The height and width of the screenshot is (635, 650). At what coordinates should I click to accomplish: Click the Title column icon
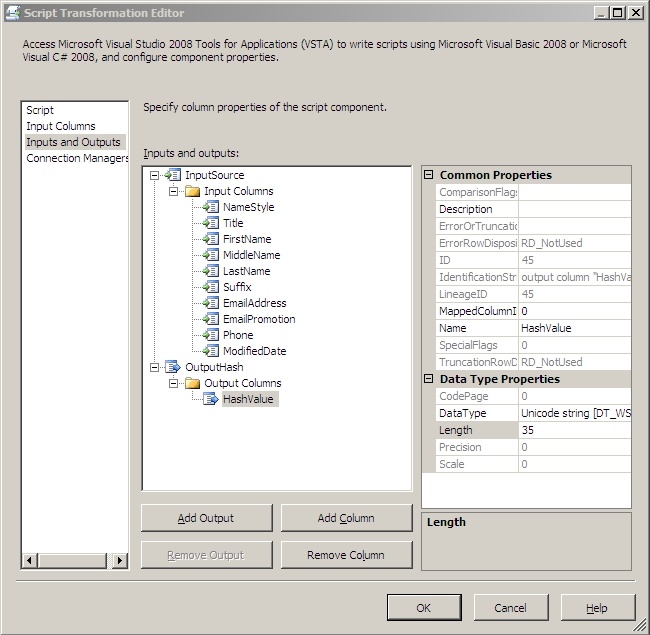pyautogui.click(x=211, y=223)
